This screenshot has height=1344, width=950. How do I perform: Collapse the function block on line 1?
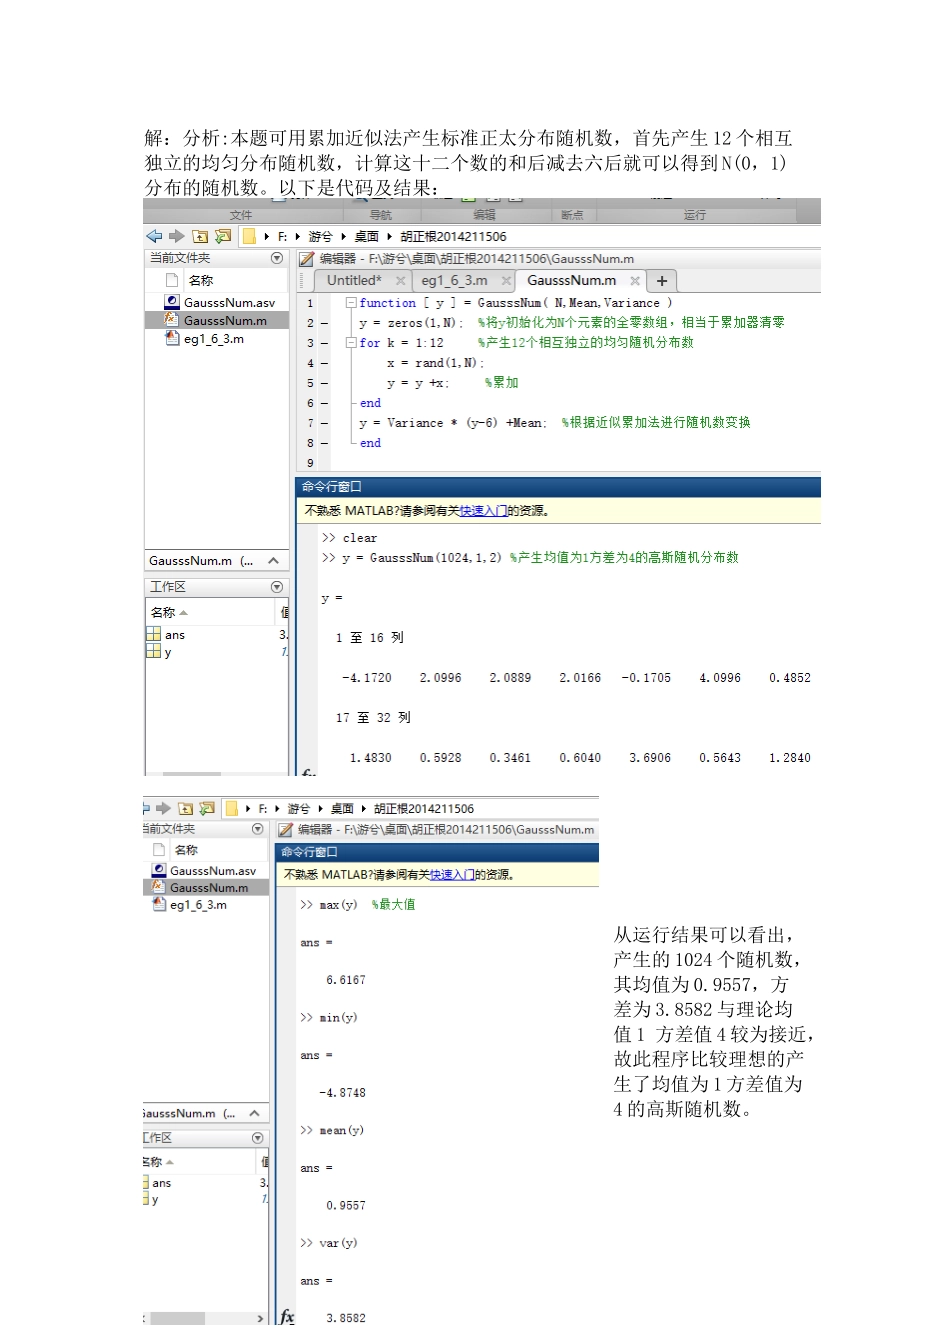(x=351, y=302)
